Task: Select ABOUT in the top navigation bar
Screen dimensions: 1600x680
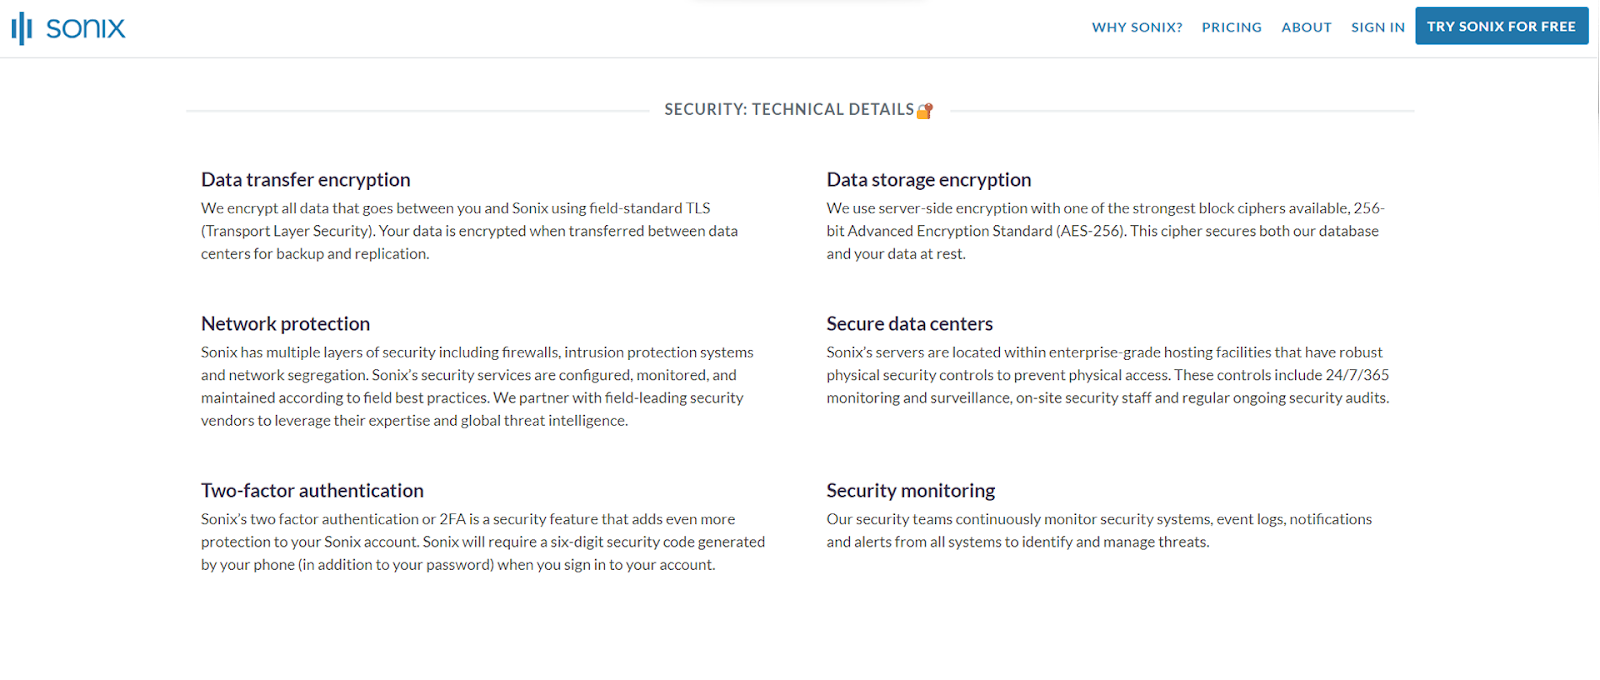Action: [1306, 27]
